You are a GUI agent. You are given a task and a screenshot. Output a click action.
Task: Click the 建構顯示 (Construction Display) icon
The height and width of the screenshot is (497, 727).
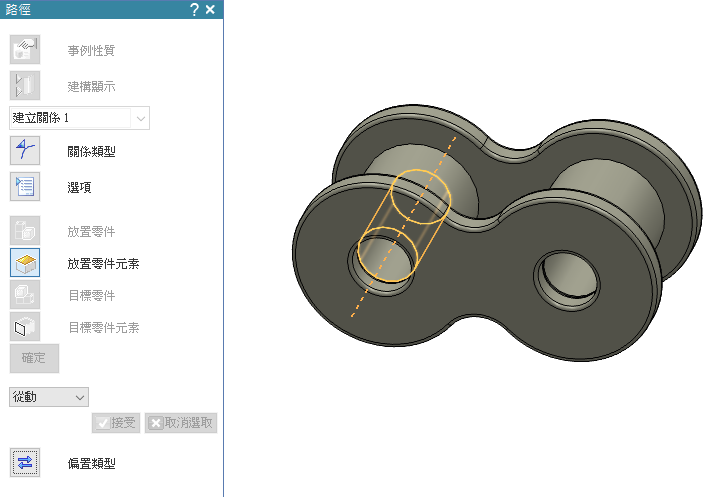25,85
